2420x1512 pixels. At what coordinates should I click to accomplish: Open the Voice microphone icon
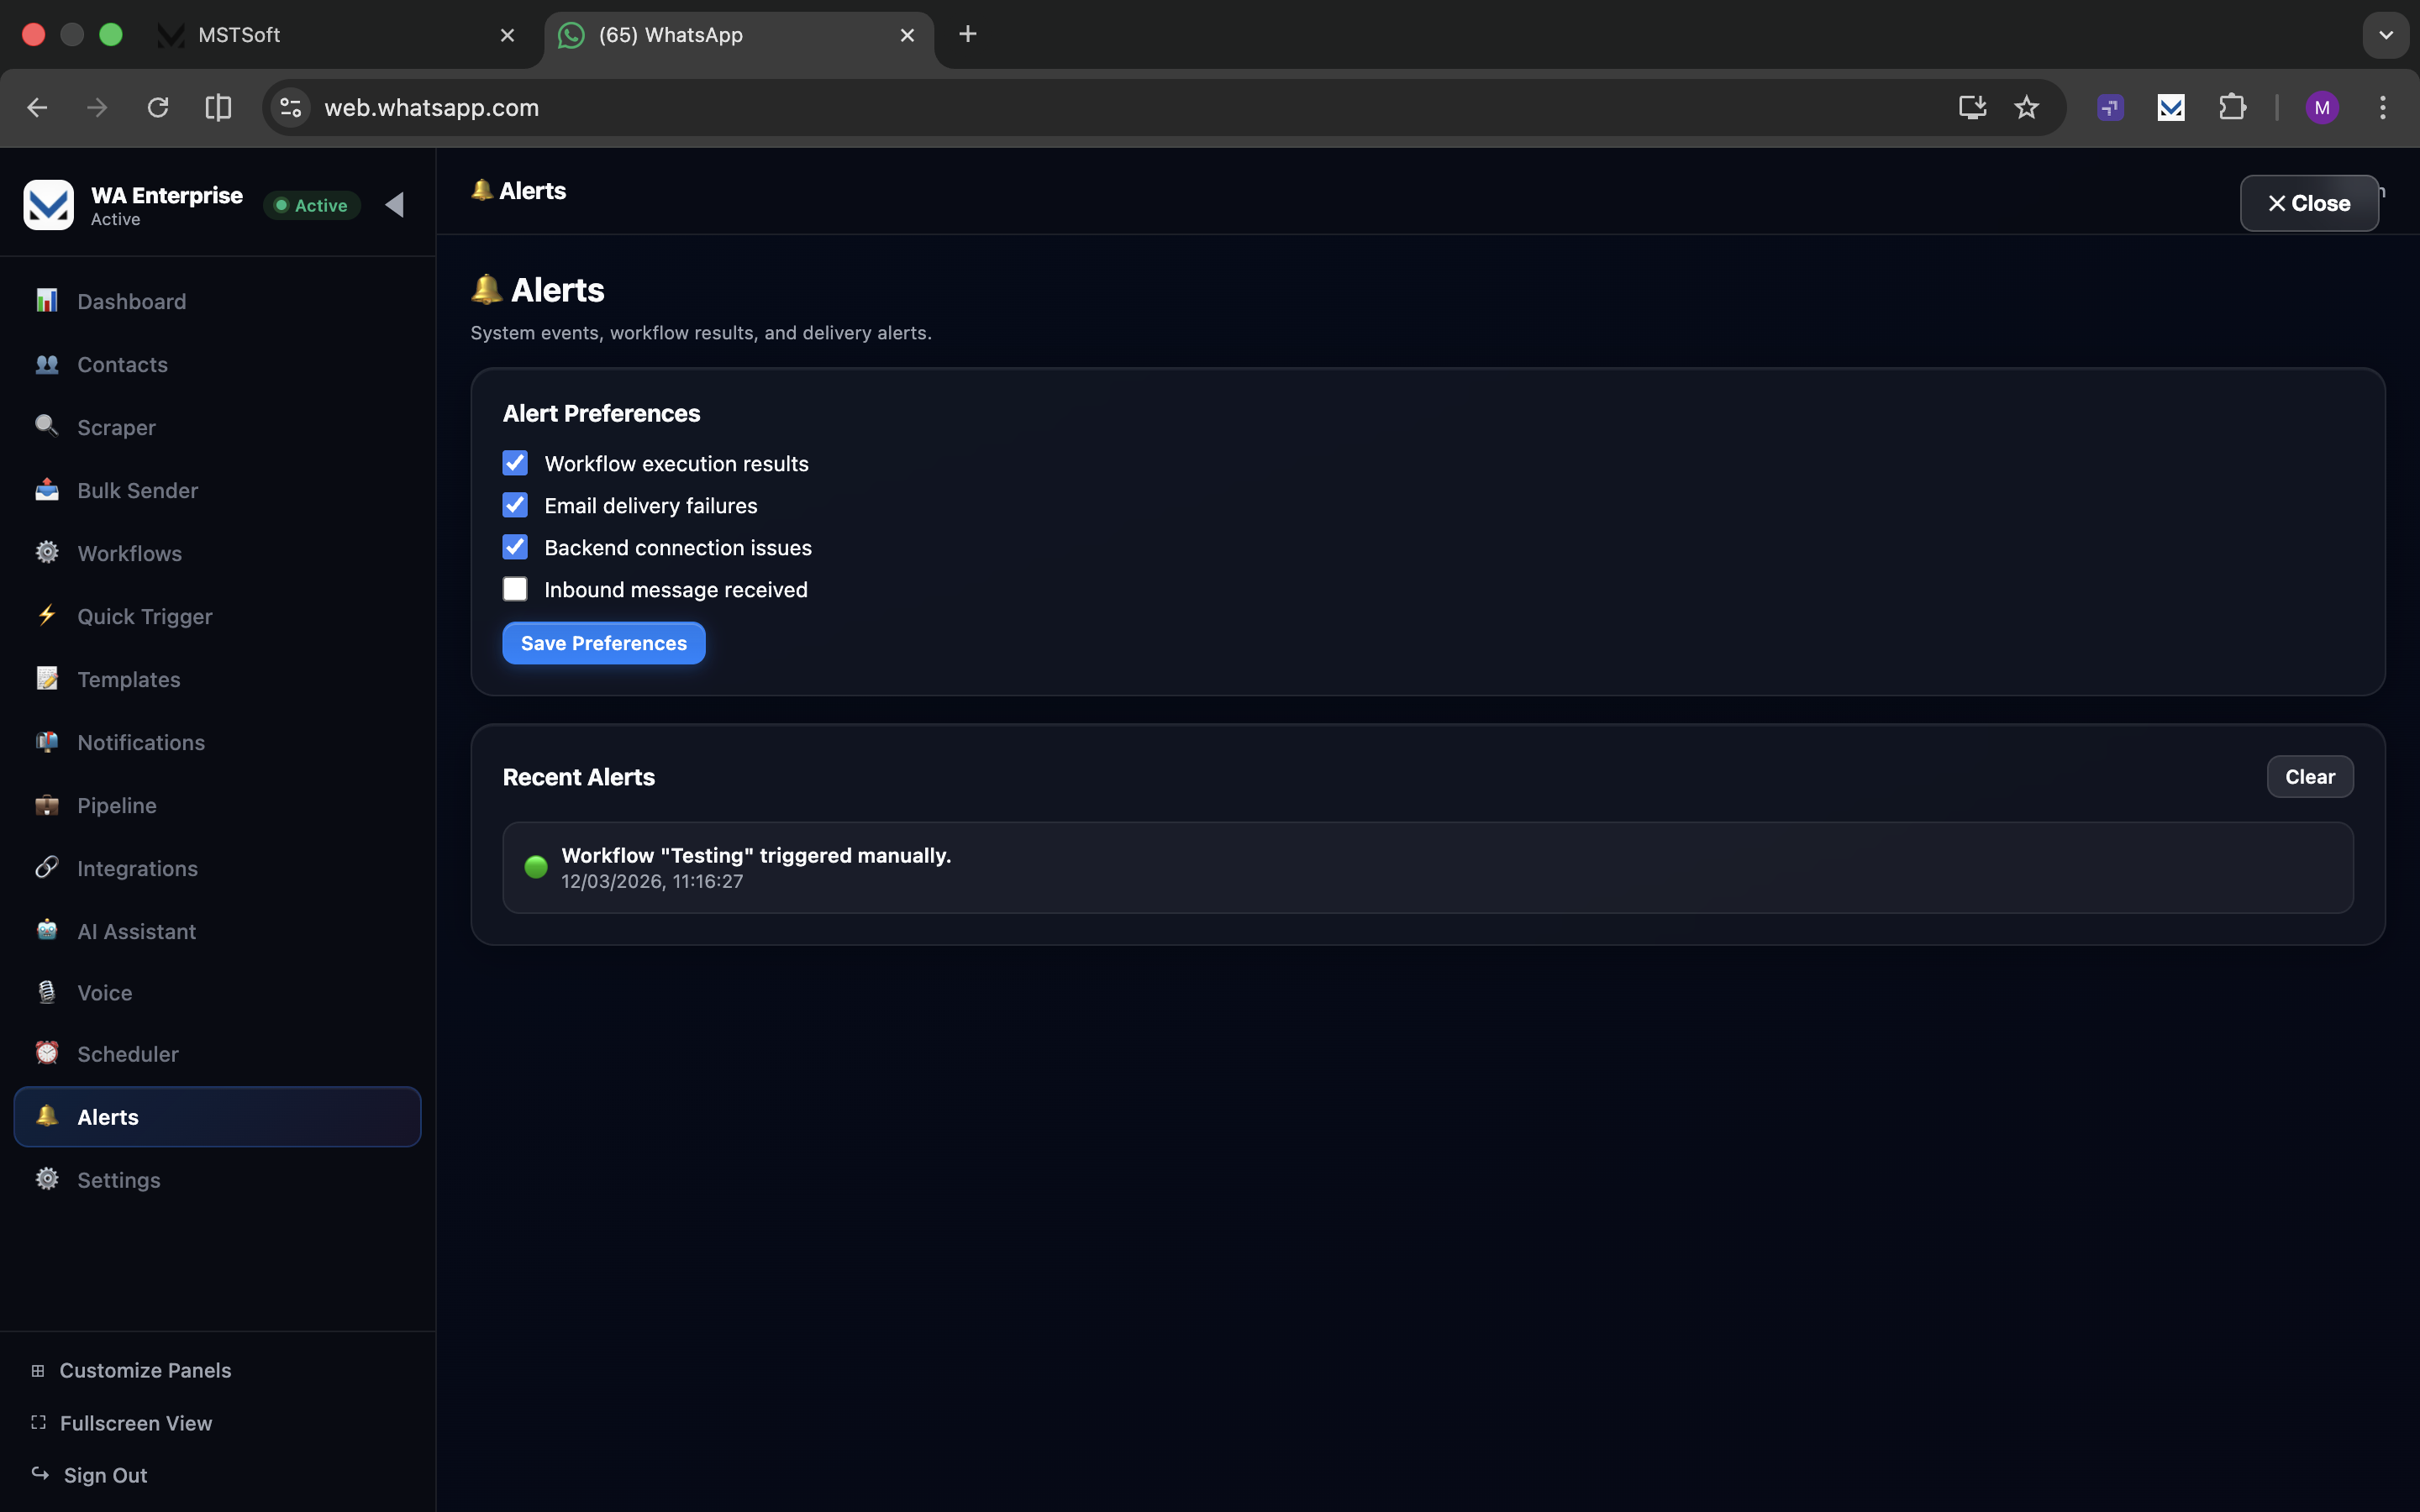click(x=46, y=992)
